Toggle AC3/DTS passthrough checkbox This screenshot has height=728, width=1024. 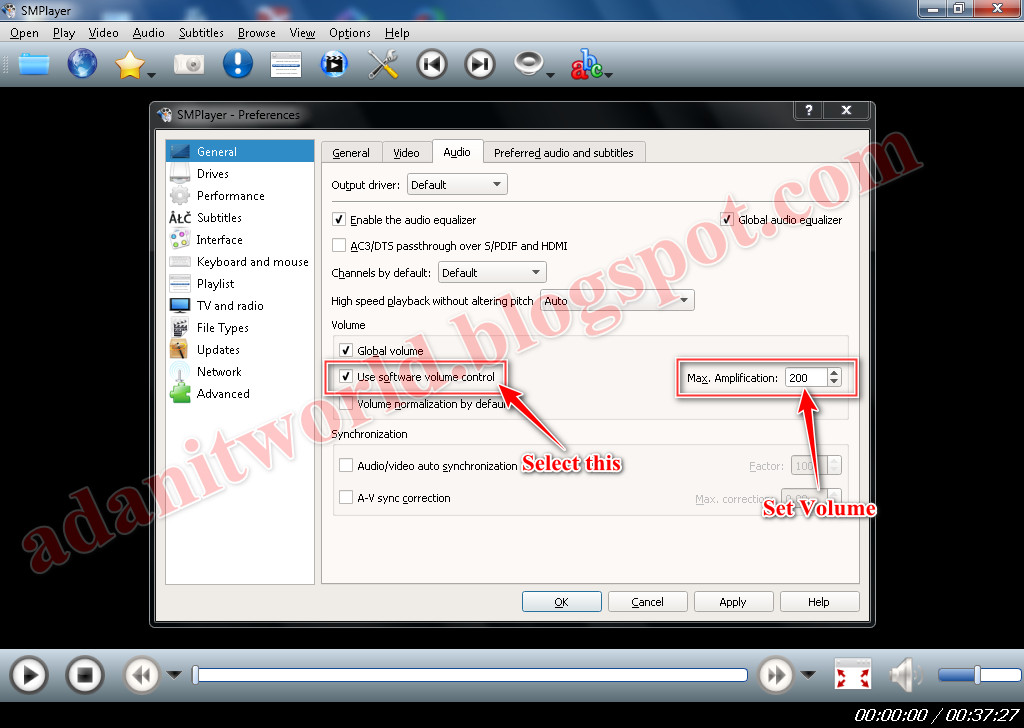[x=339, y=245]
